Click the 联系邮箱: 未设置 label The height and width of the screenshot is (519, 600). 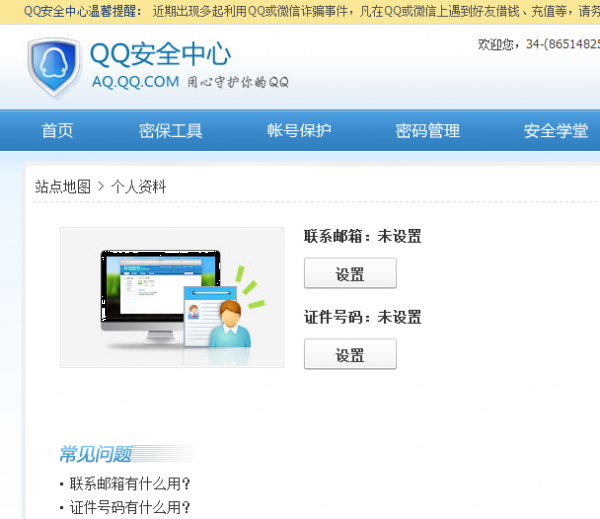tap(363, 236)
